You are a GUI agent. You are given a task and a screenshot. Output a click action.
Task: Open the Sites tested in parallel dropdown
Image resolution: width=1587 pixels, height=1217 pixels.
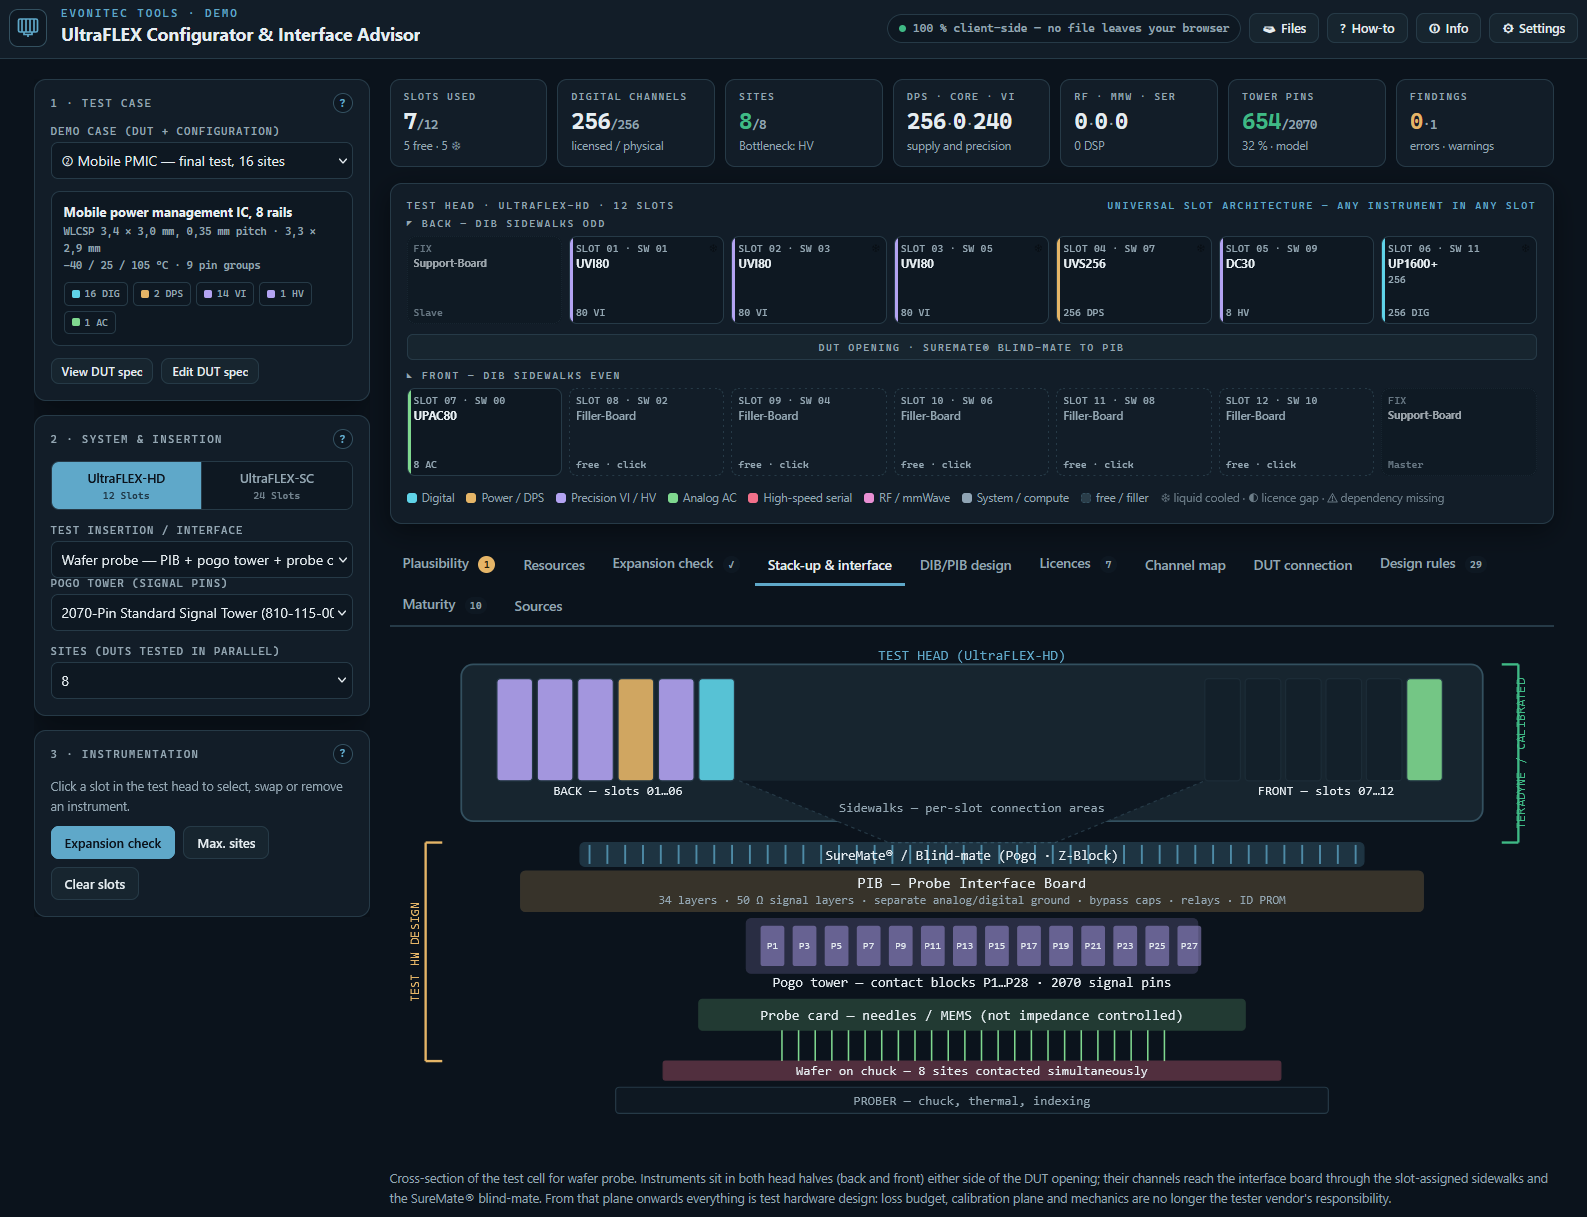click(x=202, y=681)
